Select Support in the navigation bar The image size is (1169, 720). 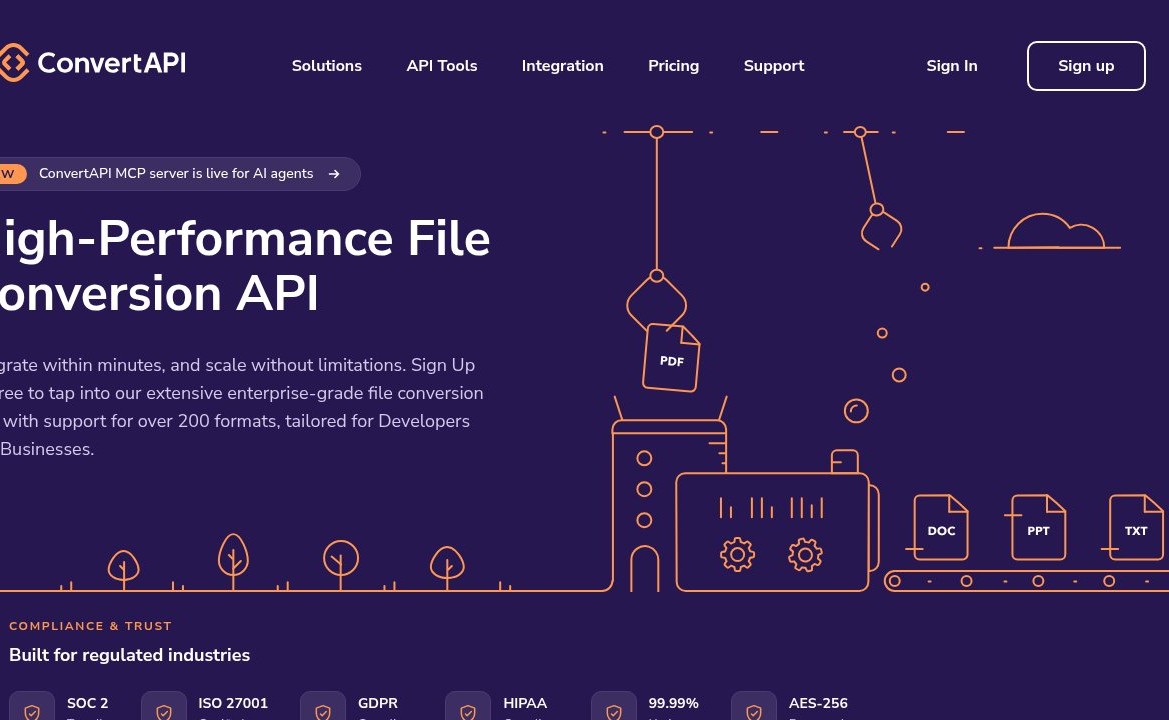pyautogui.click(x=774, y=66)
